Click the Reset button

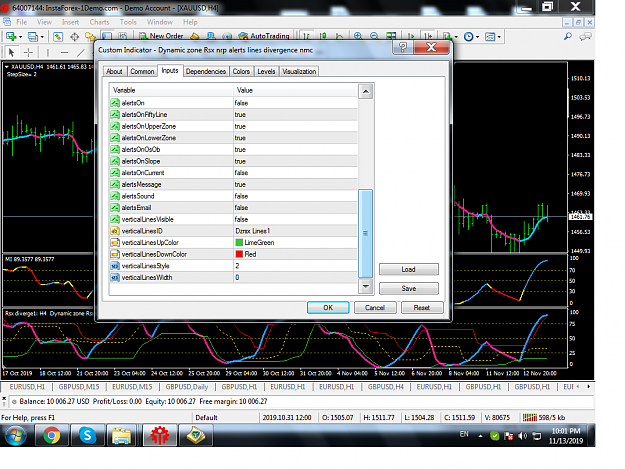[422, 308]
